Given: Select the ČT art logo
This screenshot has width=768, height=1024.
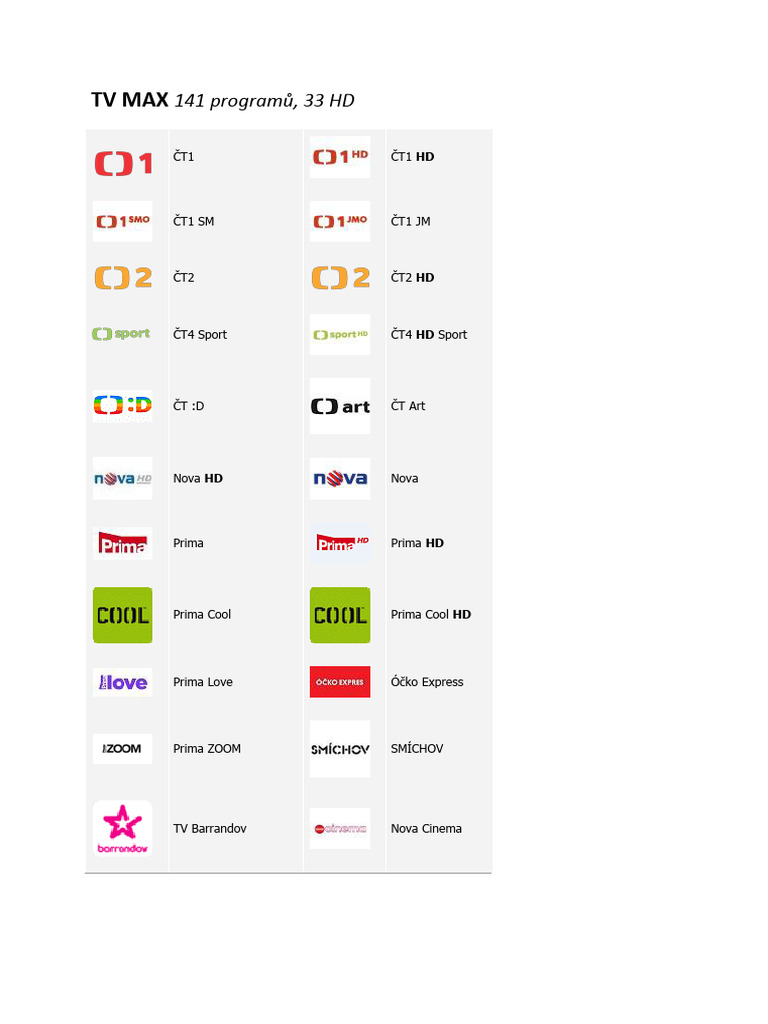Looking at the screenshot, I should pyautogui.click(x=340, y=406).
